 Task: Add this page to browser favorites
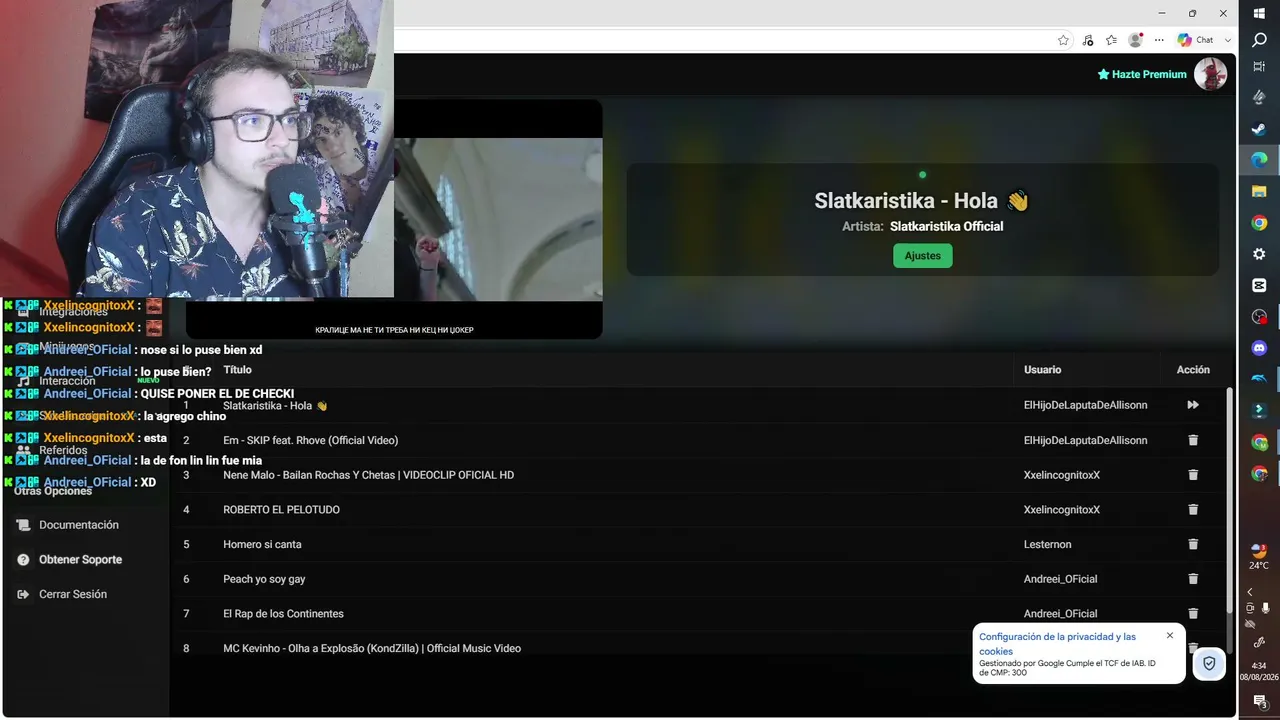[1063, 40]
